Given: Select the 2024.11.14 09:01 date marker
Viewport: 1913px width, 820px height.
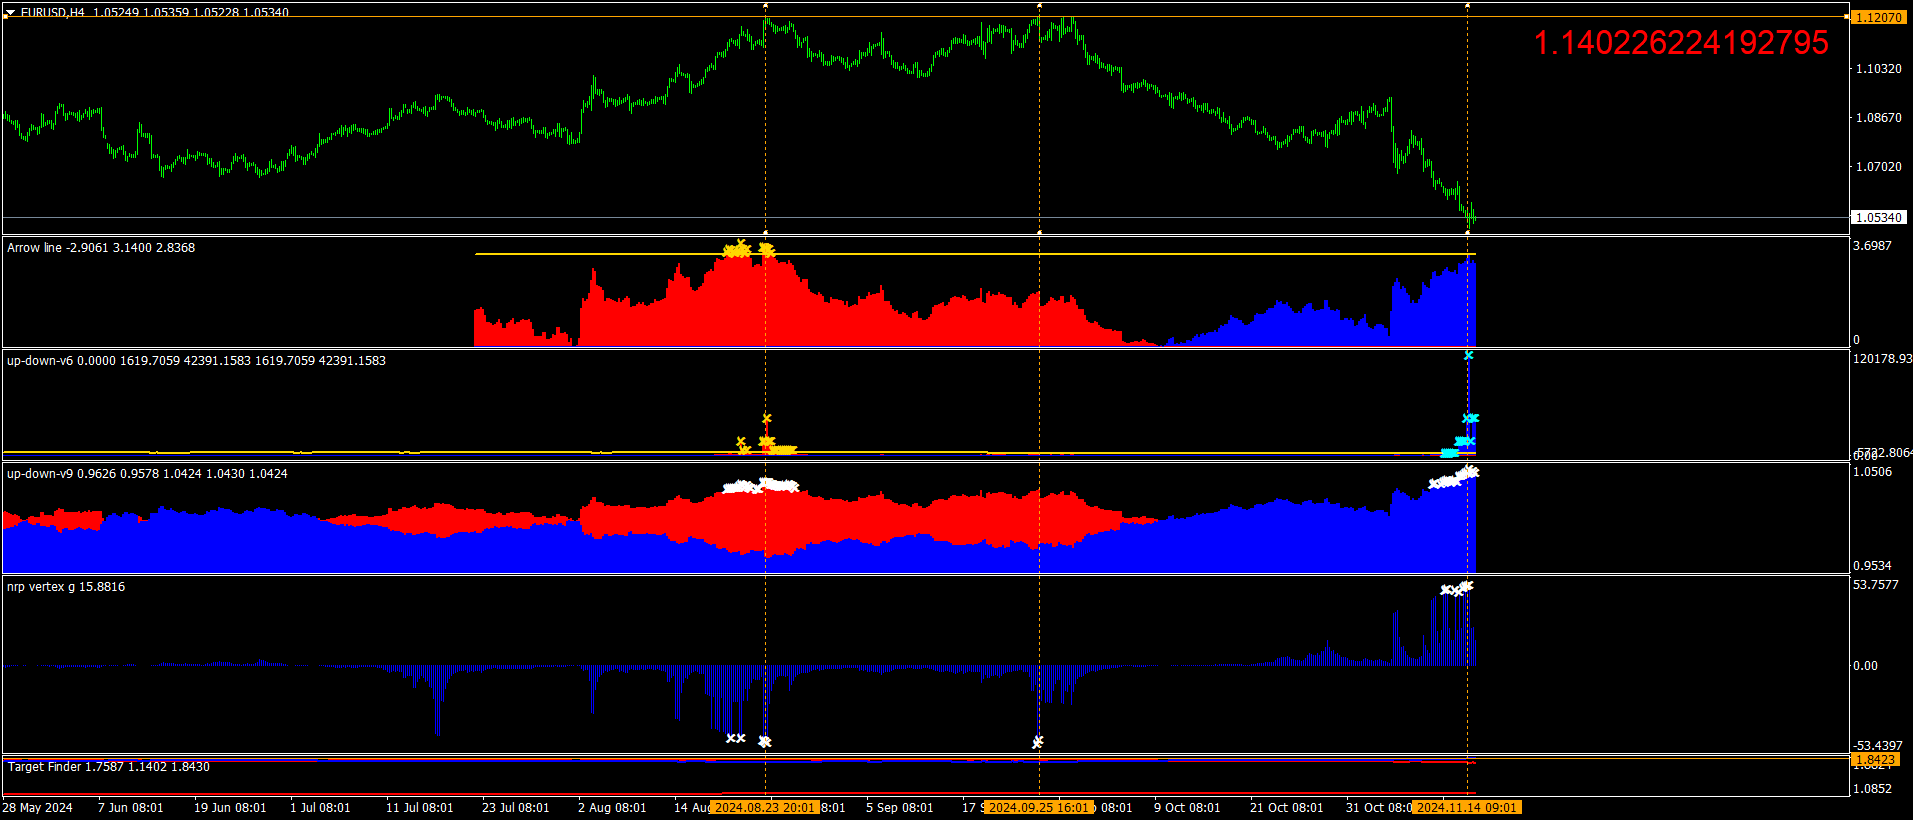Looking at the screenshot, I should click(x=1467, y=807).
